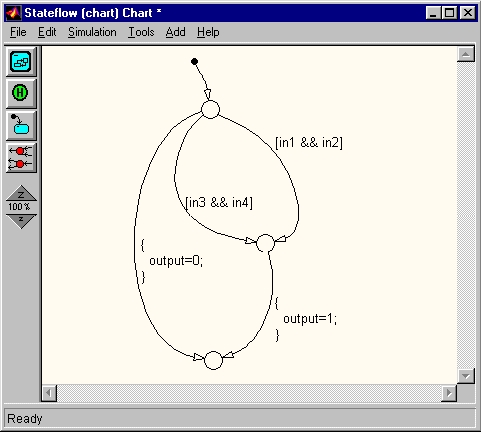The image size is (481, 432).
Task: Select the Connective junction tool
Action: 21,157
